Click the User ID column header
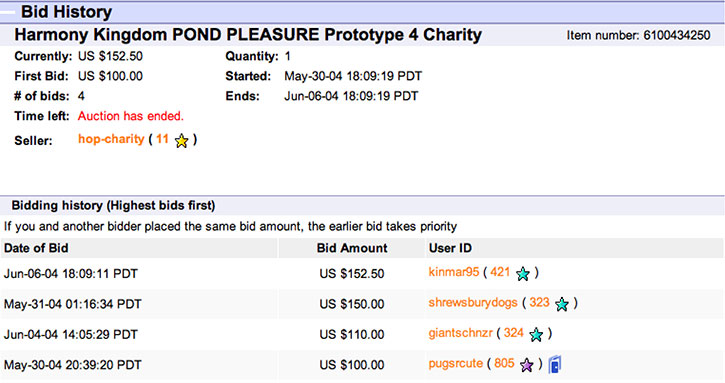This screenshot has height=383, width=725. tap(450, 248)
